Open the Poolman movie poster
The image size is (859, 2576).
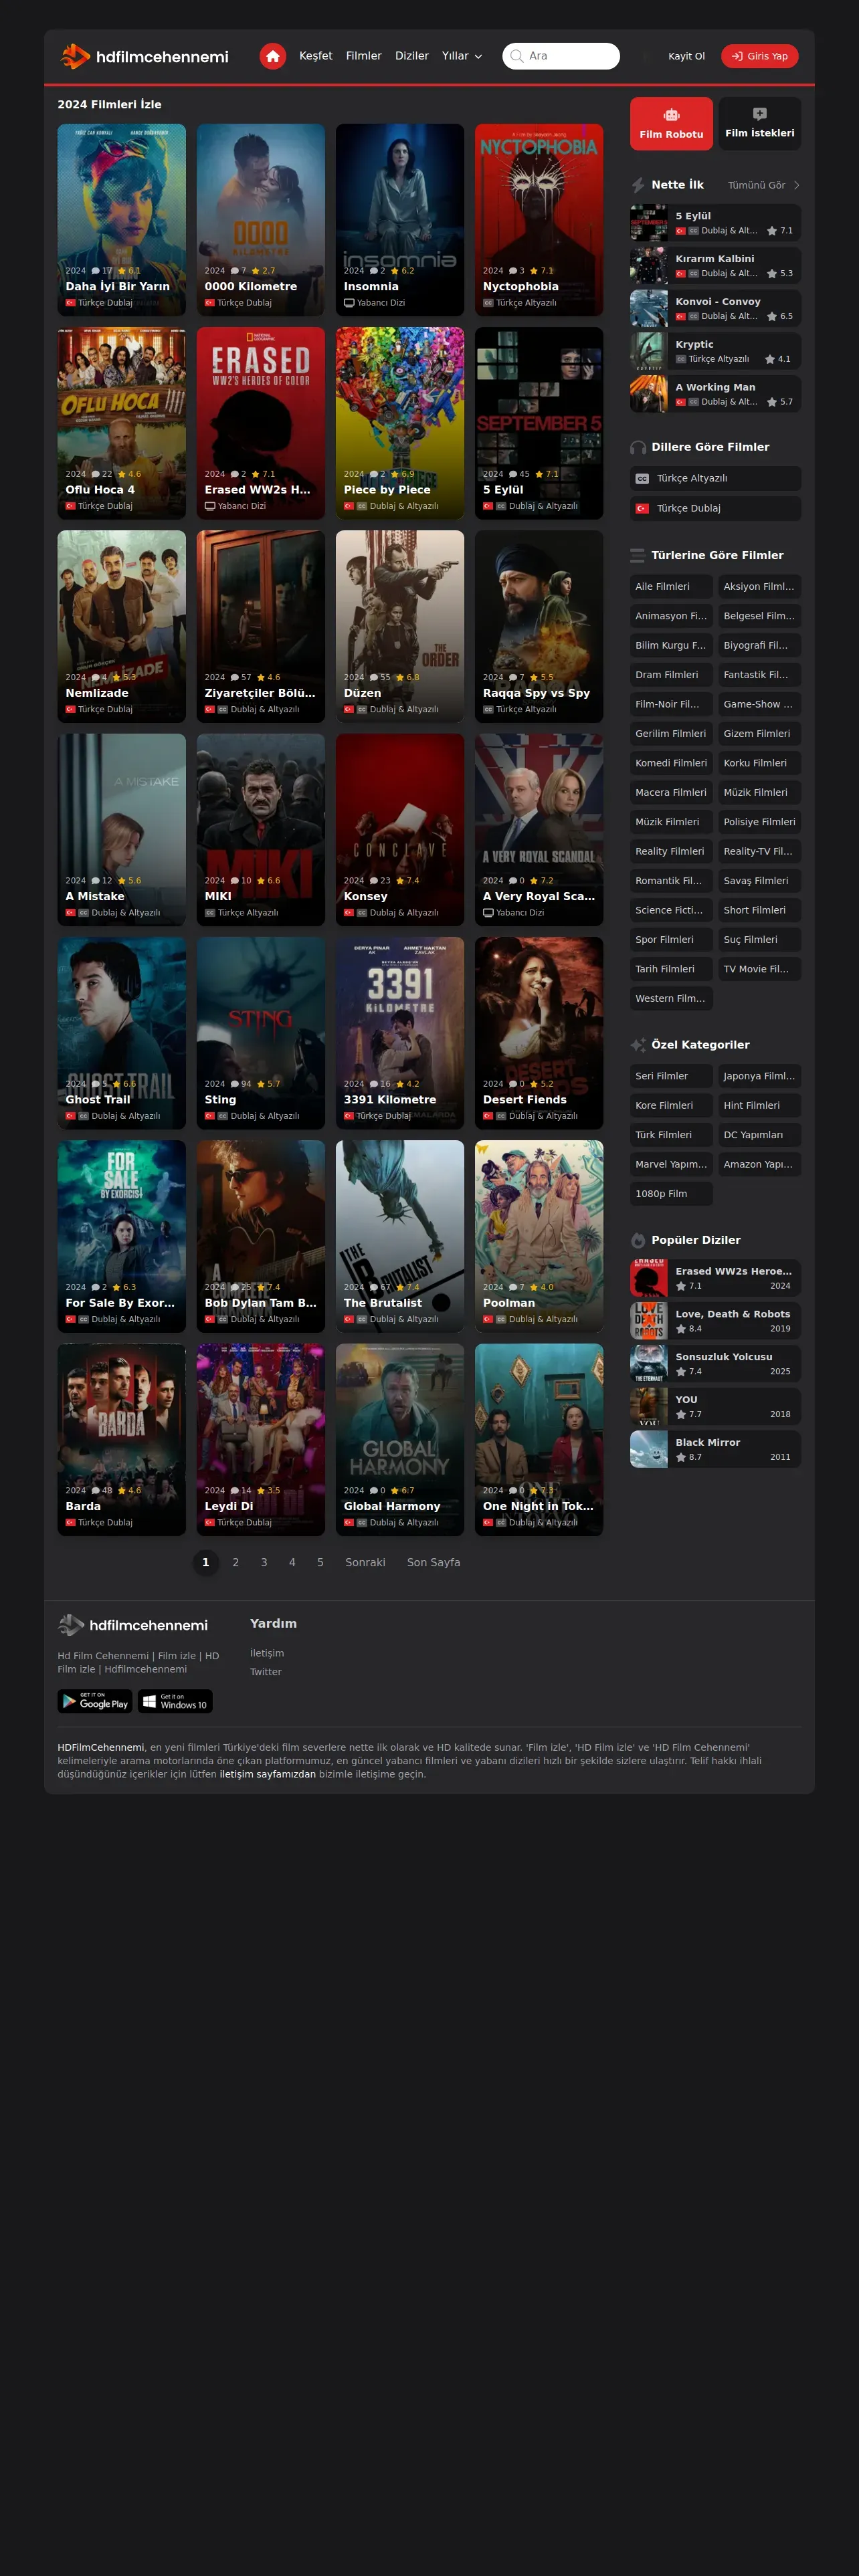(539, 1236)
